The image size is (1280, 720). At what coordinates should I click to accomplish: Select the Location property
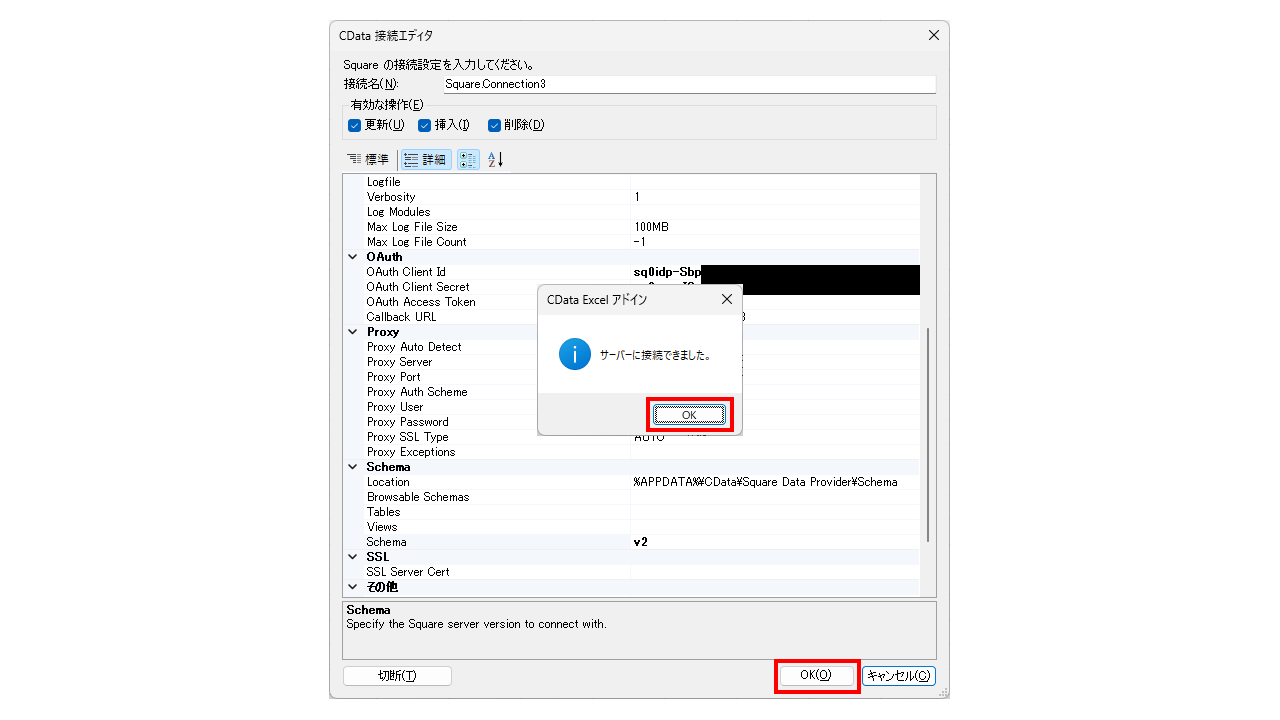(388, 482)
